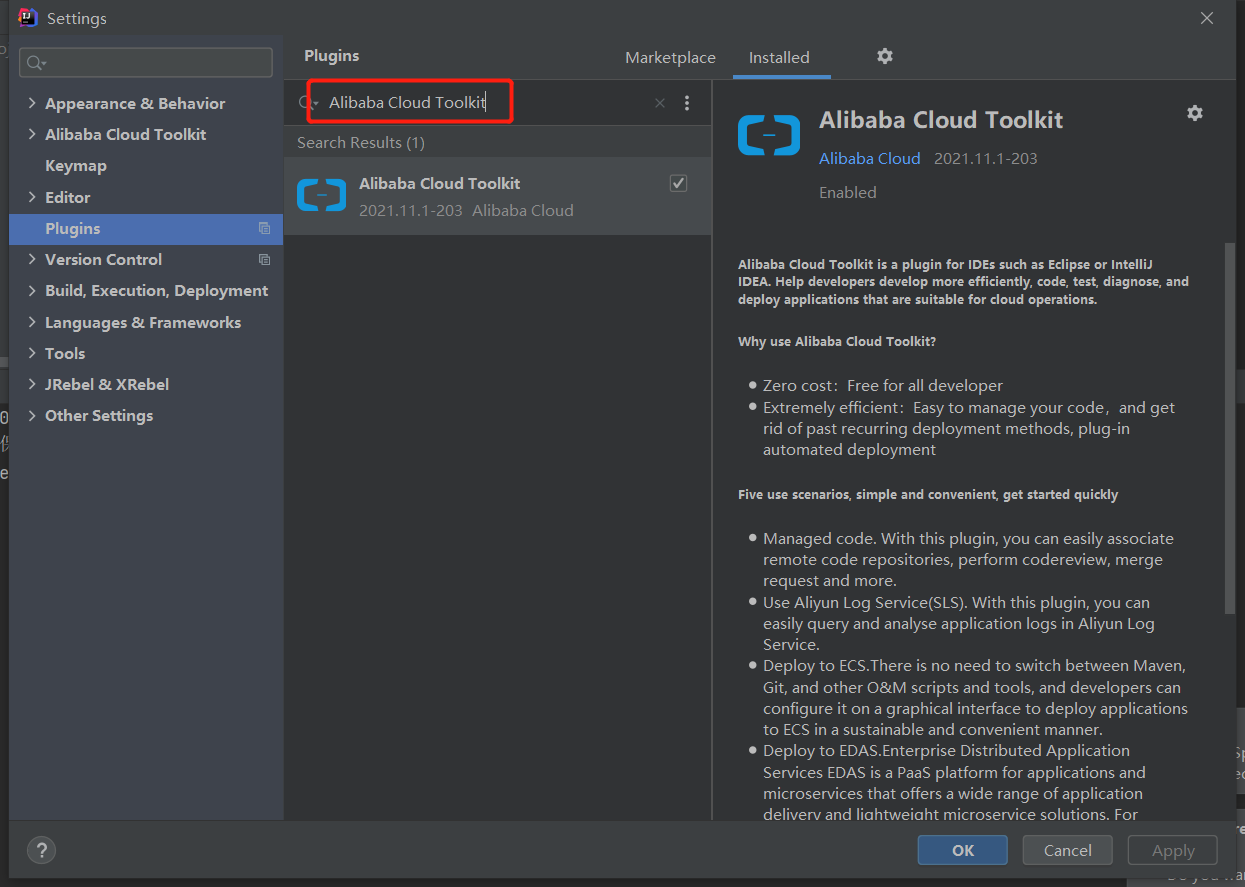1245x887 pixels.
Task: Click the settings search input field
Action: point(146,62)
